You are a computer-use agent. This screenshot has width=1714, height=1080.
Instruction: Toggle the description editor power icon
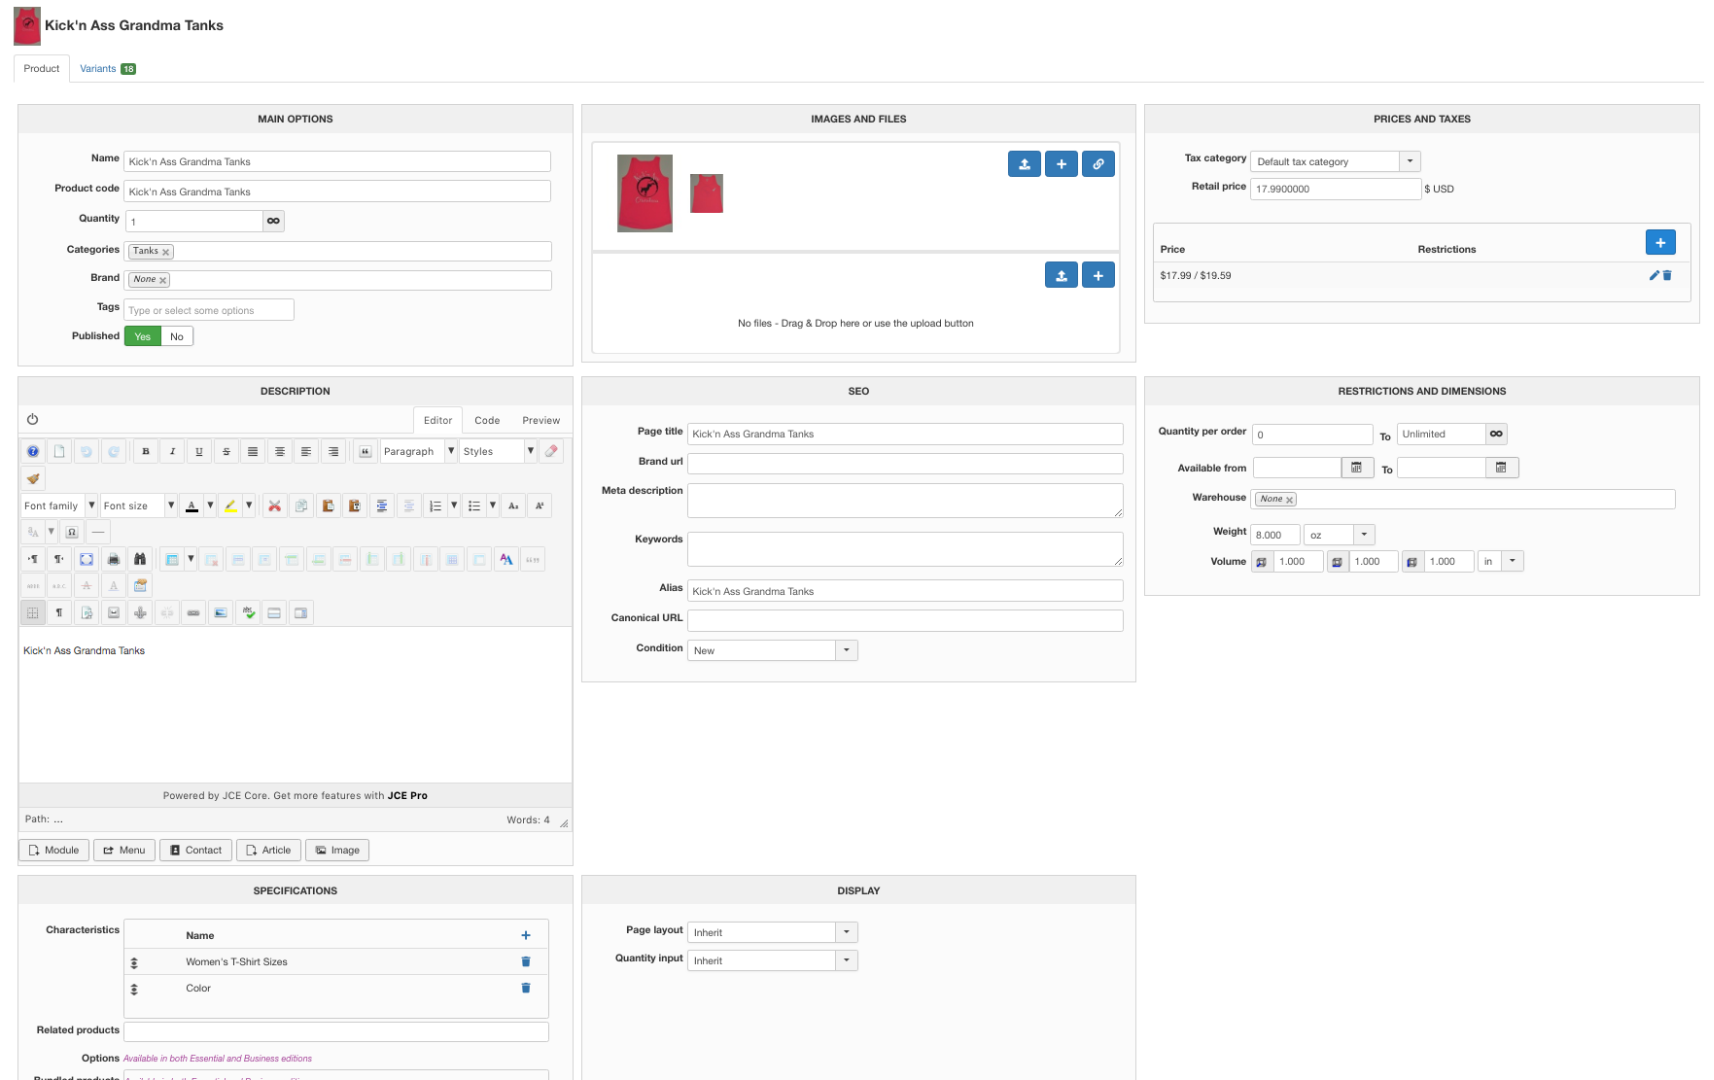[x=33, y=420]
